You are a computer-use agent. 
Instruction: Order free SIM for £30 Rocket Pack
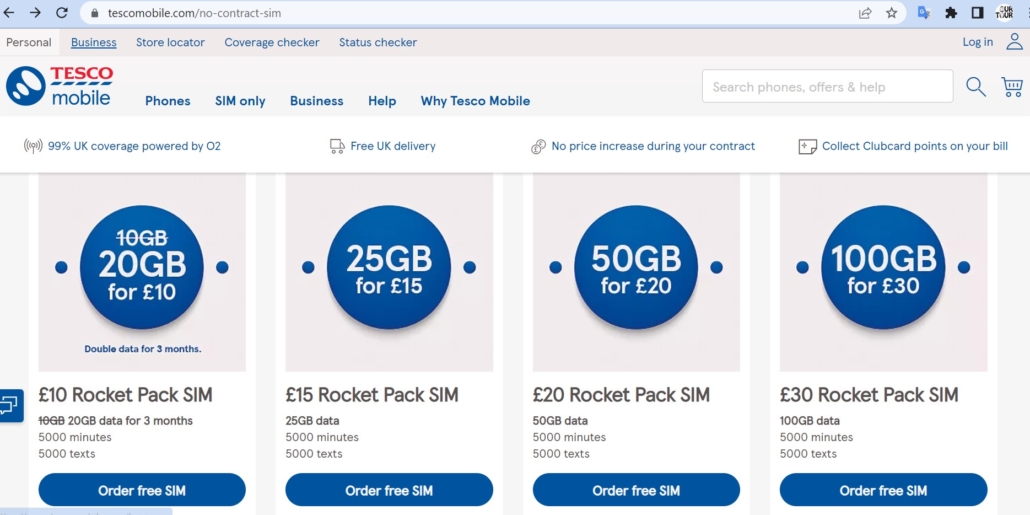(x=883, y=490)
